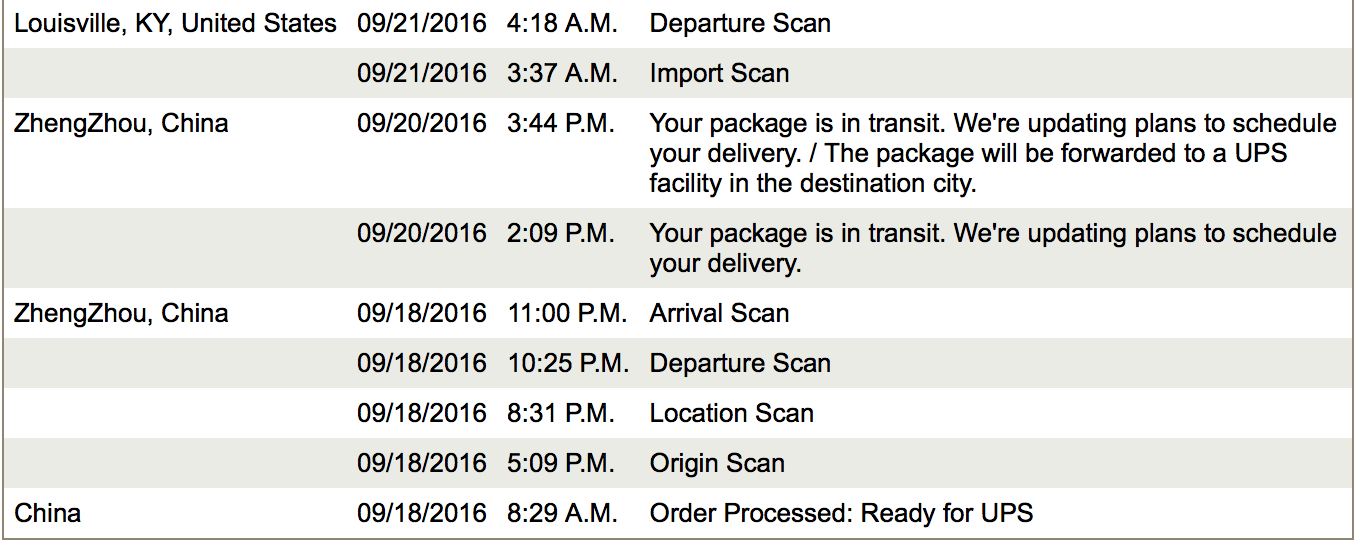The height and width of the screenshot is (552, 1362).
Task: Select Order Processed: Ready for UPS
Action: tap(841, 514)
